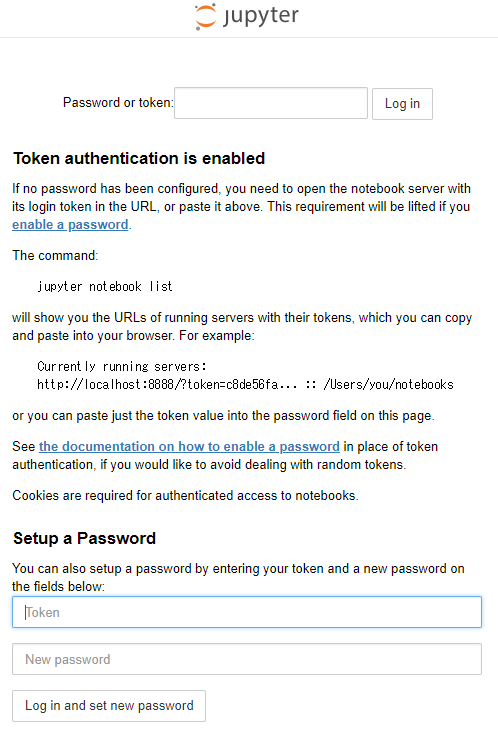Click the orange Jupyter logo icon

tap(205, 16)
